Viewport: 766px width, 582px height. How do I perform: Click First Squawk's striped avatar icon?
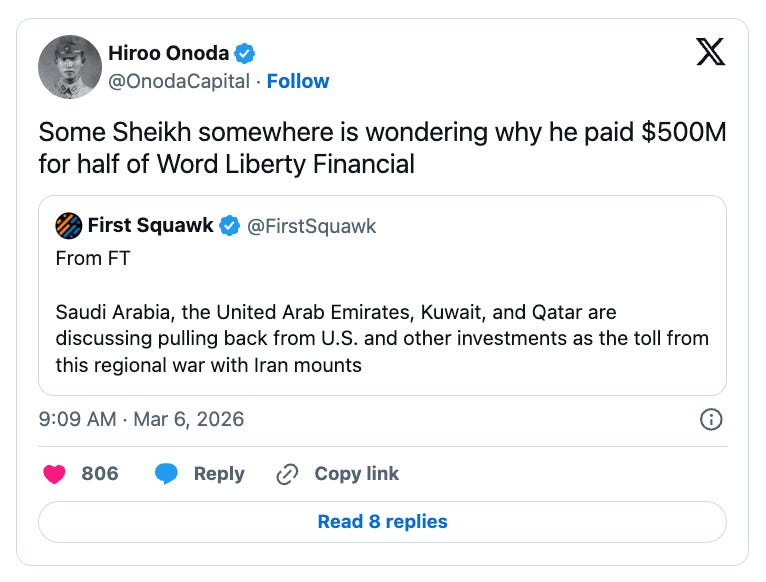coord(68,226)
